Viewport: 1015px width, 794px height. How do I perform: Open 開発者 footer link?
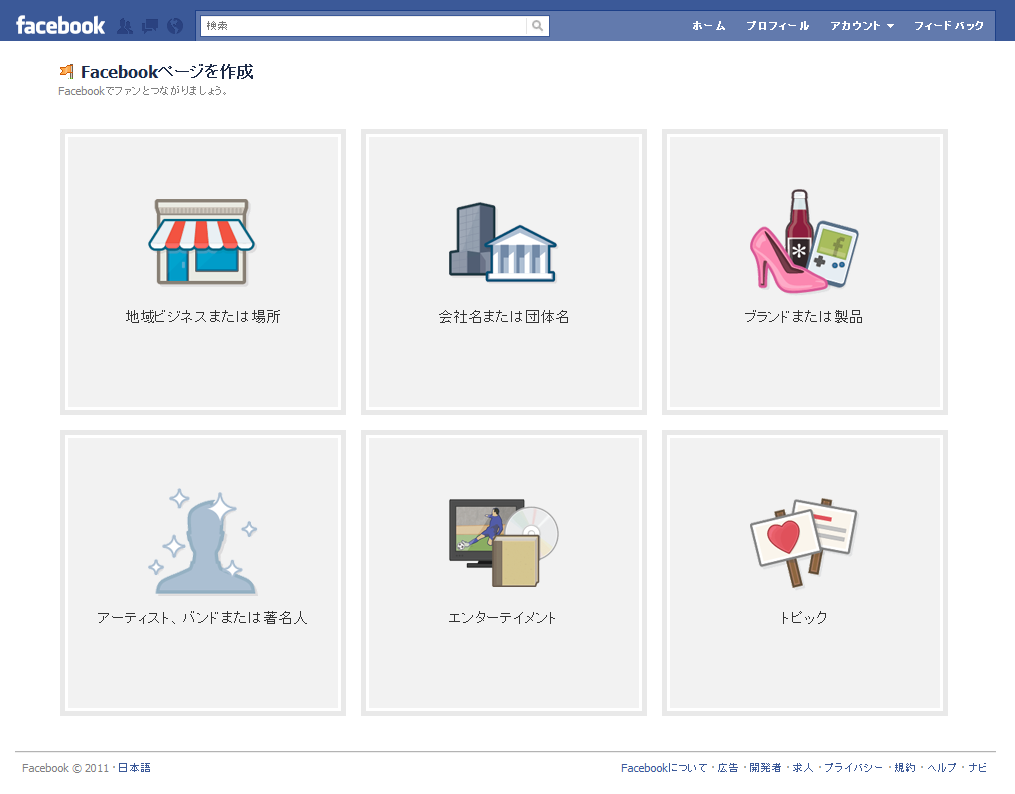click(x=765, y=768)
